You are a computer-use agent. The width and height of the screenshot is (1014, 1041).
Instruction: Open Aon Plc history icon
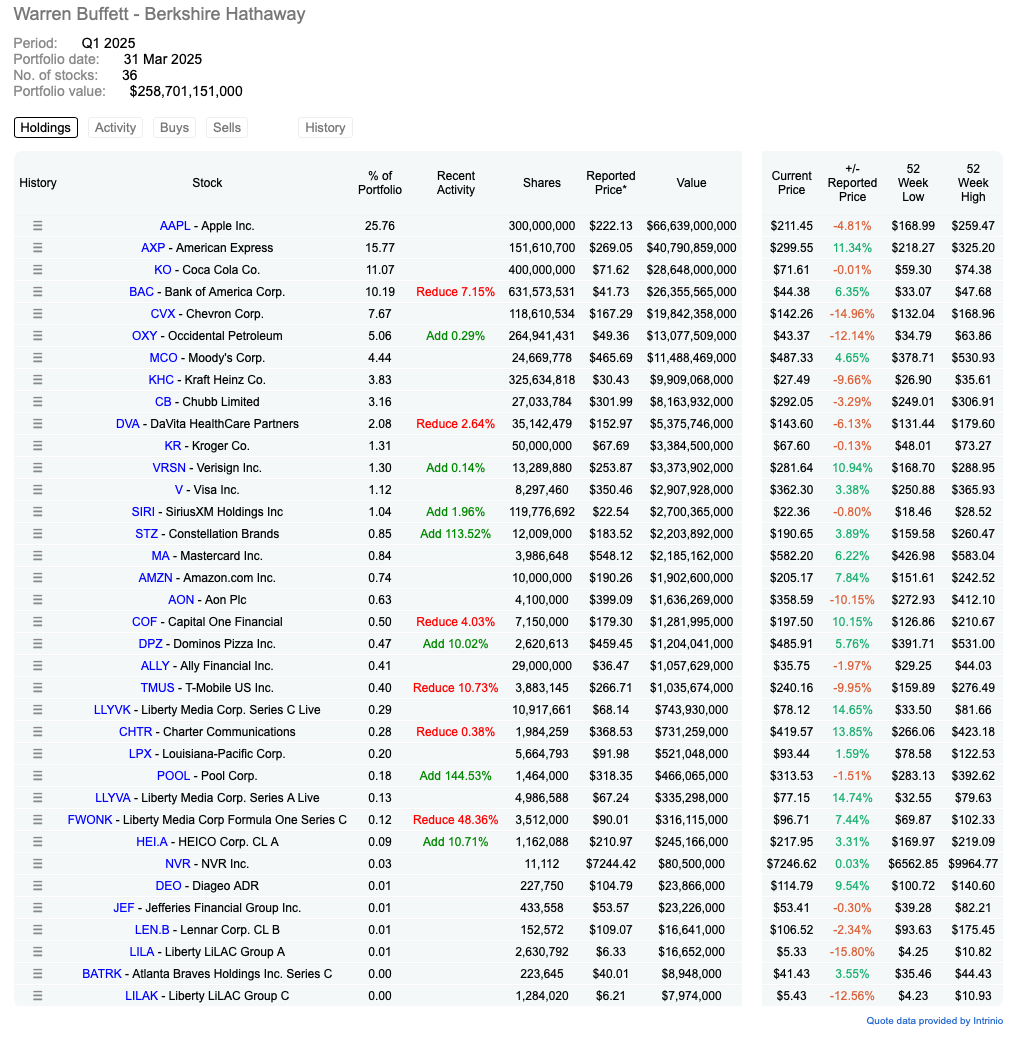coord(38,600)
